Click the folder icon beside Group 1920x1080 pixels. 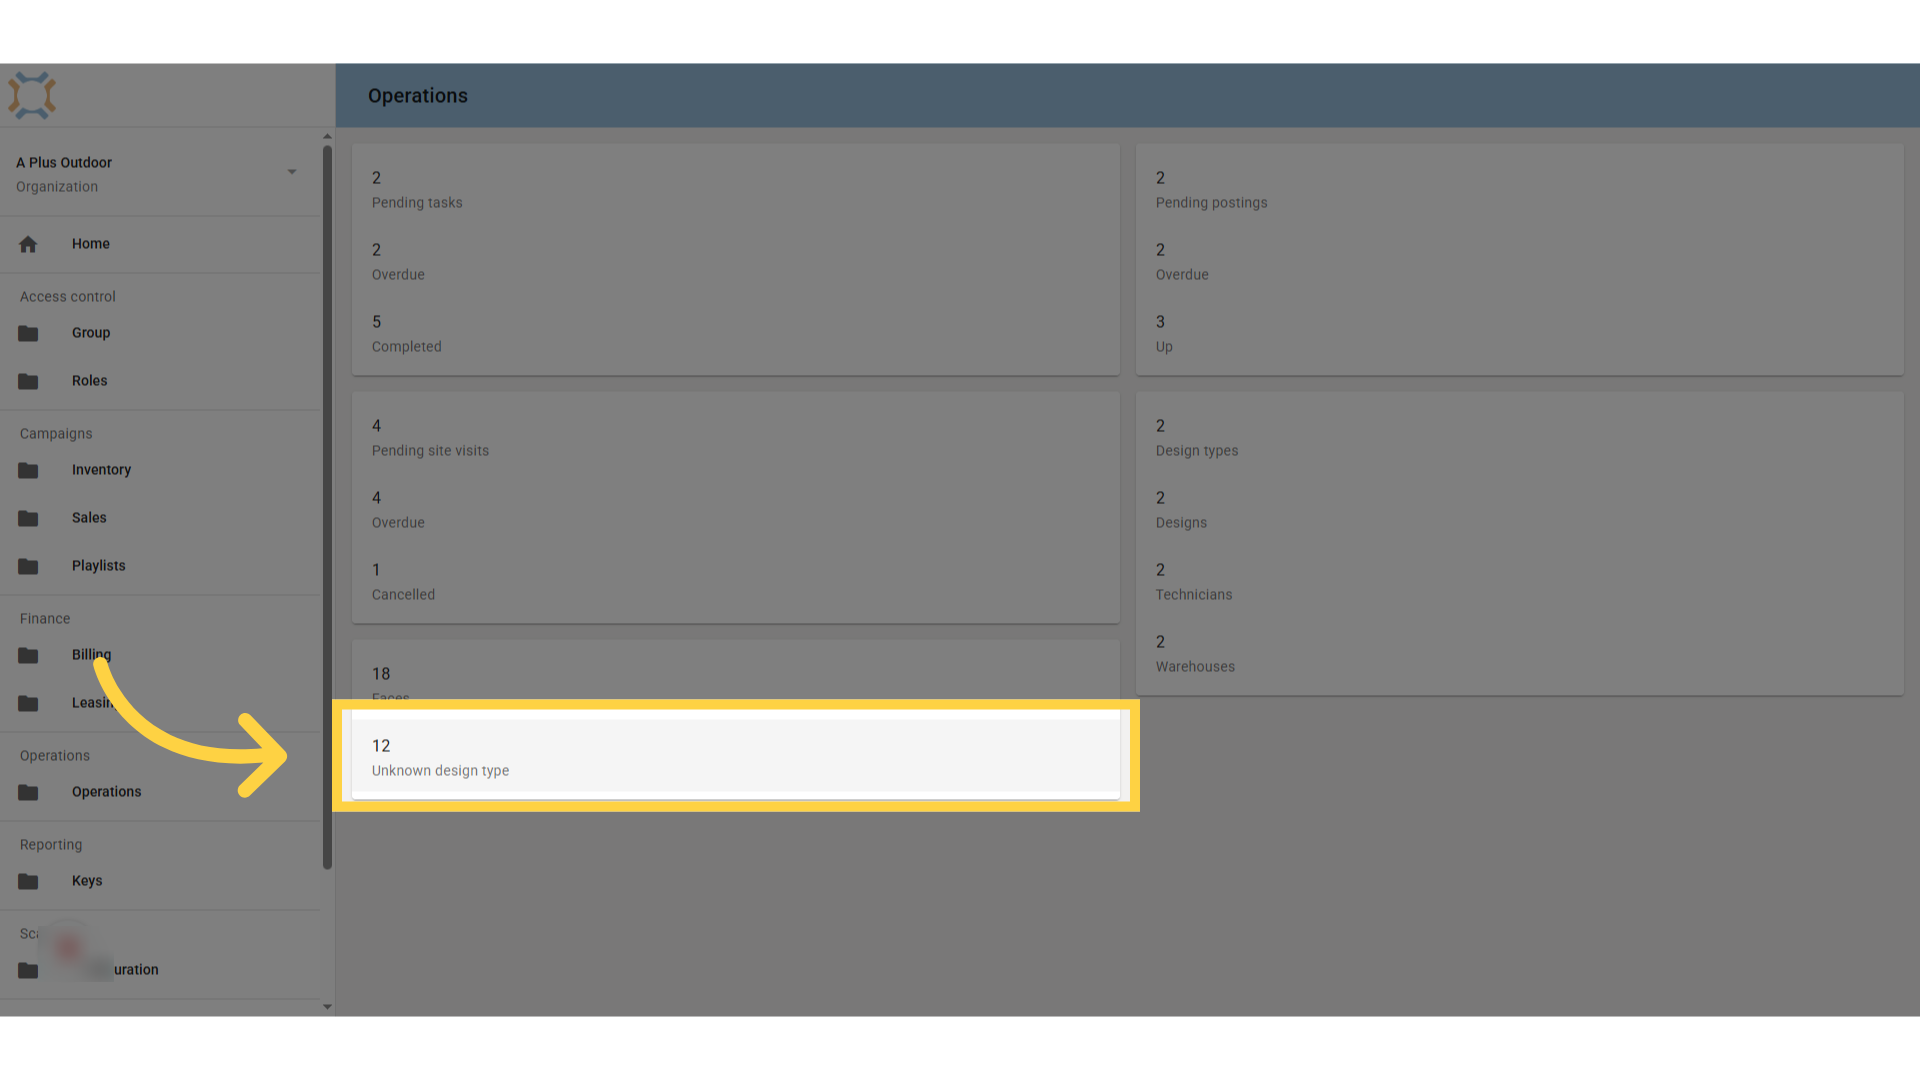pos(28,333)
